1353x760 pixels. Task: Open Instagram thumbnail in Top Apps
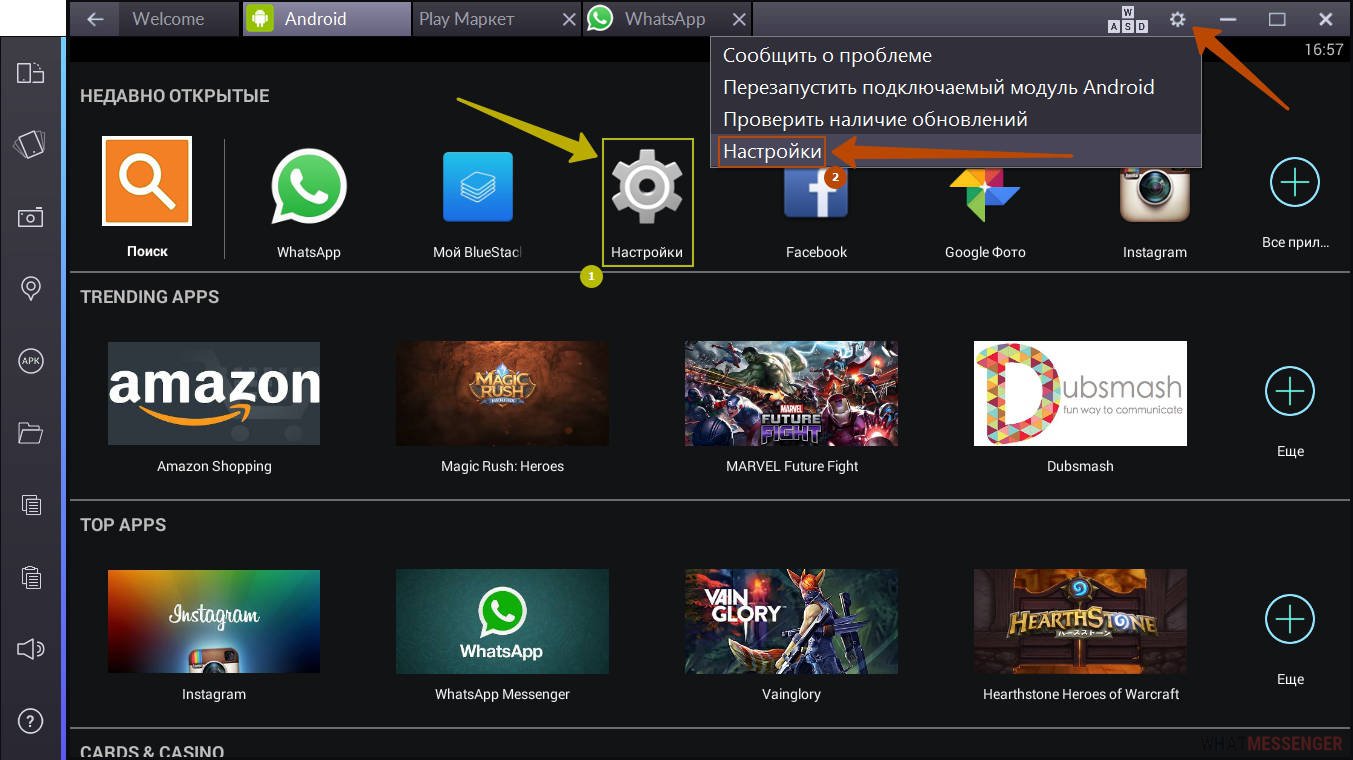click(214, 621)
